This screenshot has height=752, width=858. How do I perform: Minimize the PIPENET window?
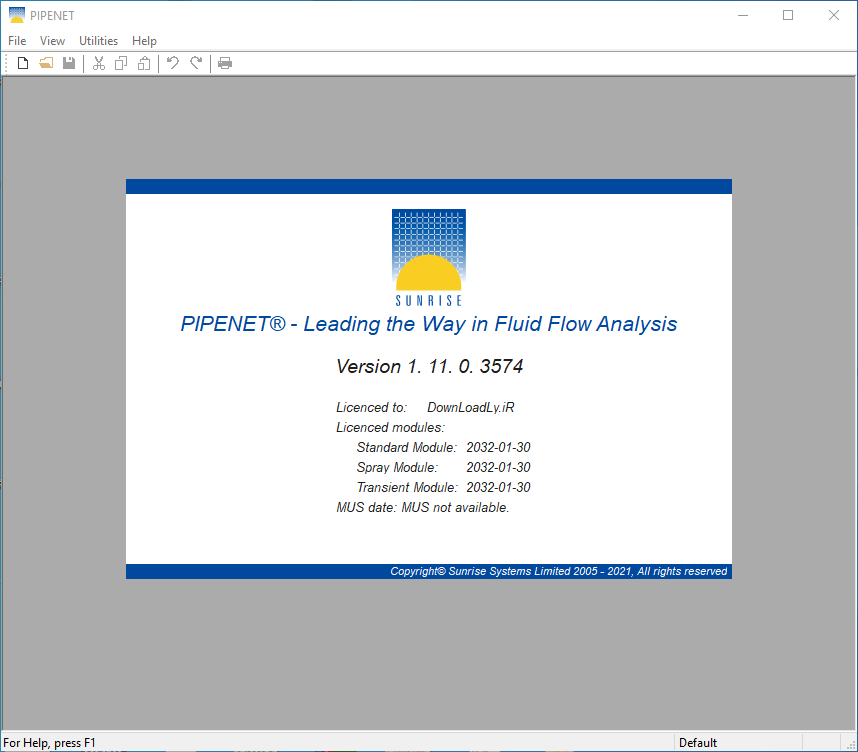[x=742, y=15]
